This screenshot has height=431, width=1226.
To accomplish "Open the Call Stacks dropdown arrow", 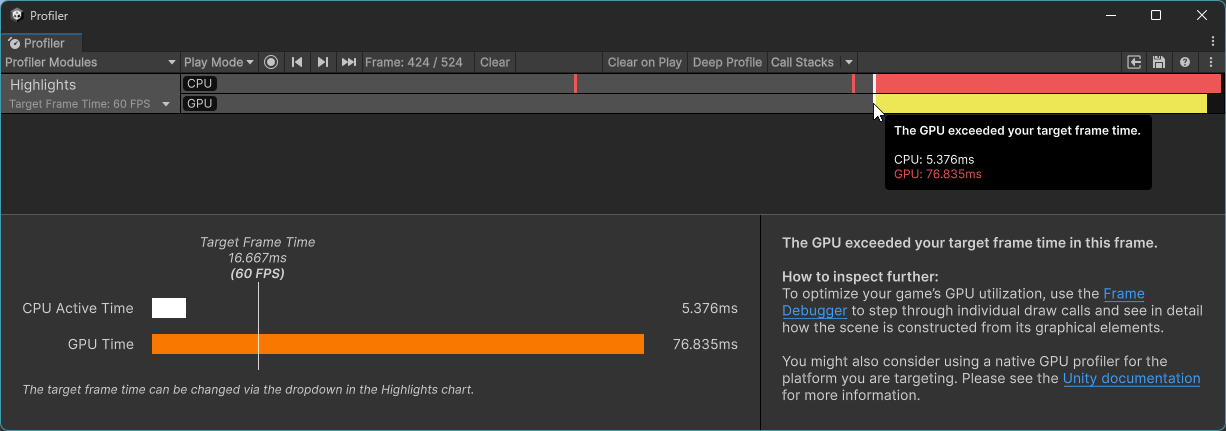I will tap(849, 62).
